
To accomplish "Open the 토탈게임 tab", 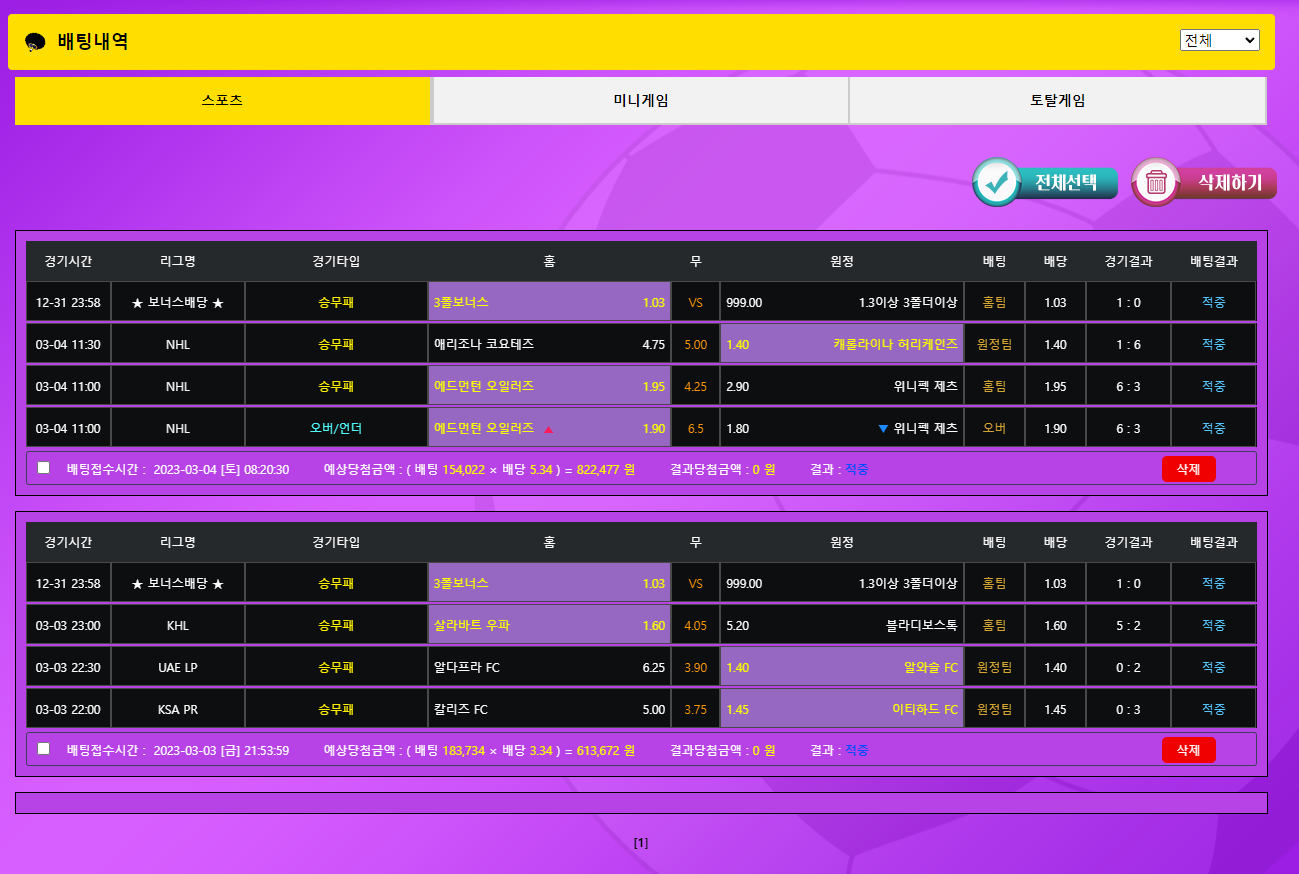I will [1057, 101].
